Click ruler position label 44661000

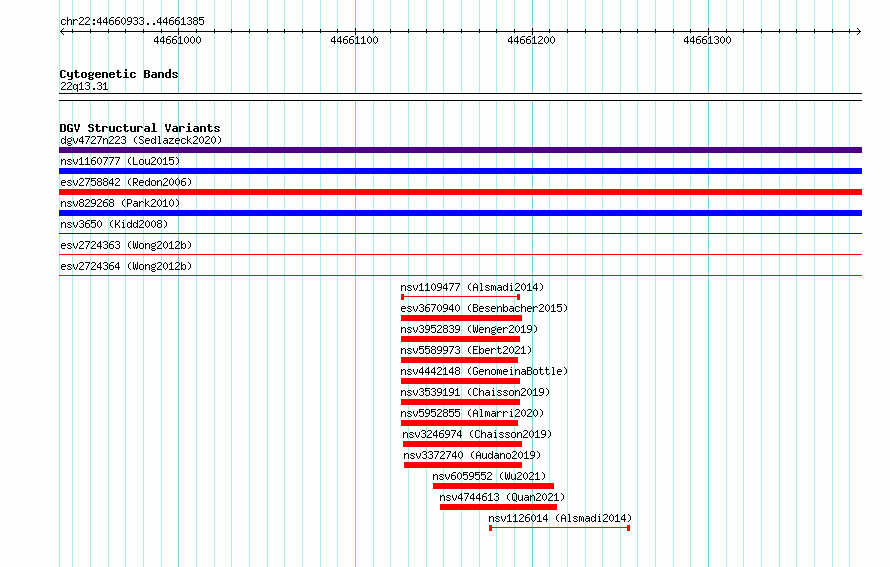(x=178, y=40)
